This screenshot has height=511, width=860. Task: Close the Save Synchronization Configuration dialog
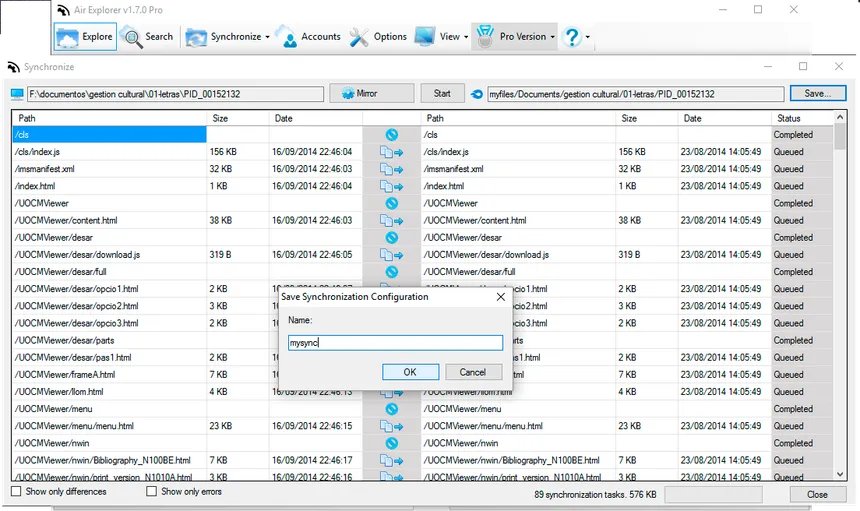click(501, 297)
